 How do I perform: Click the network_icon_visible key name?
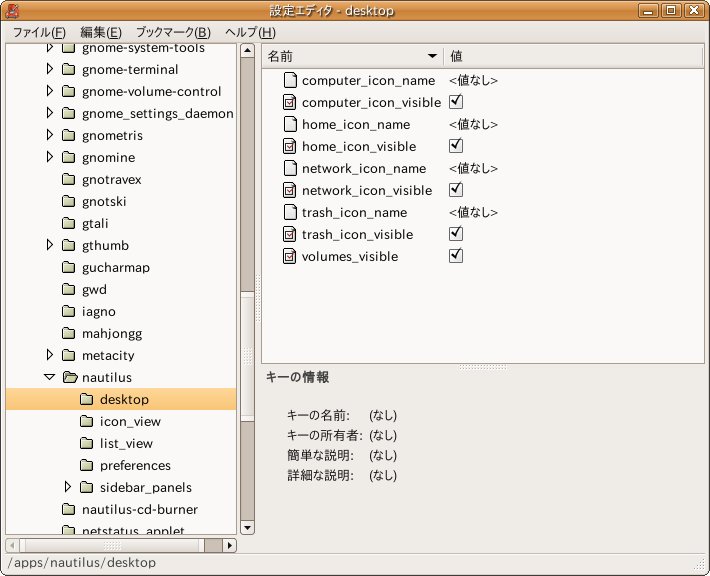pyautogui.click(x=367, y=191)
